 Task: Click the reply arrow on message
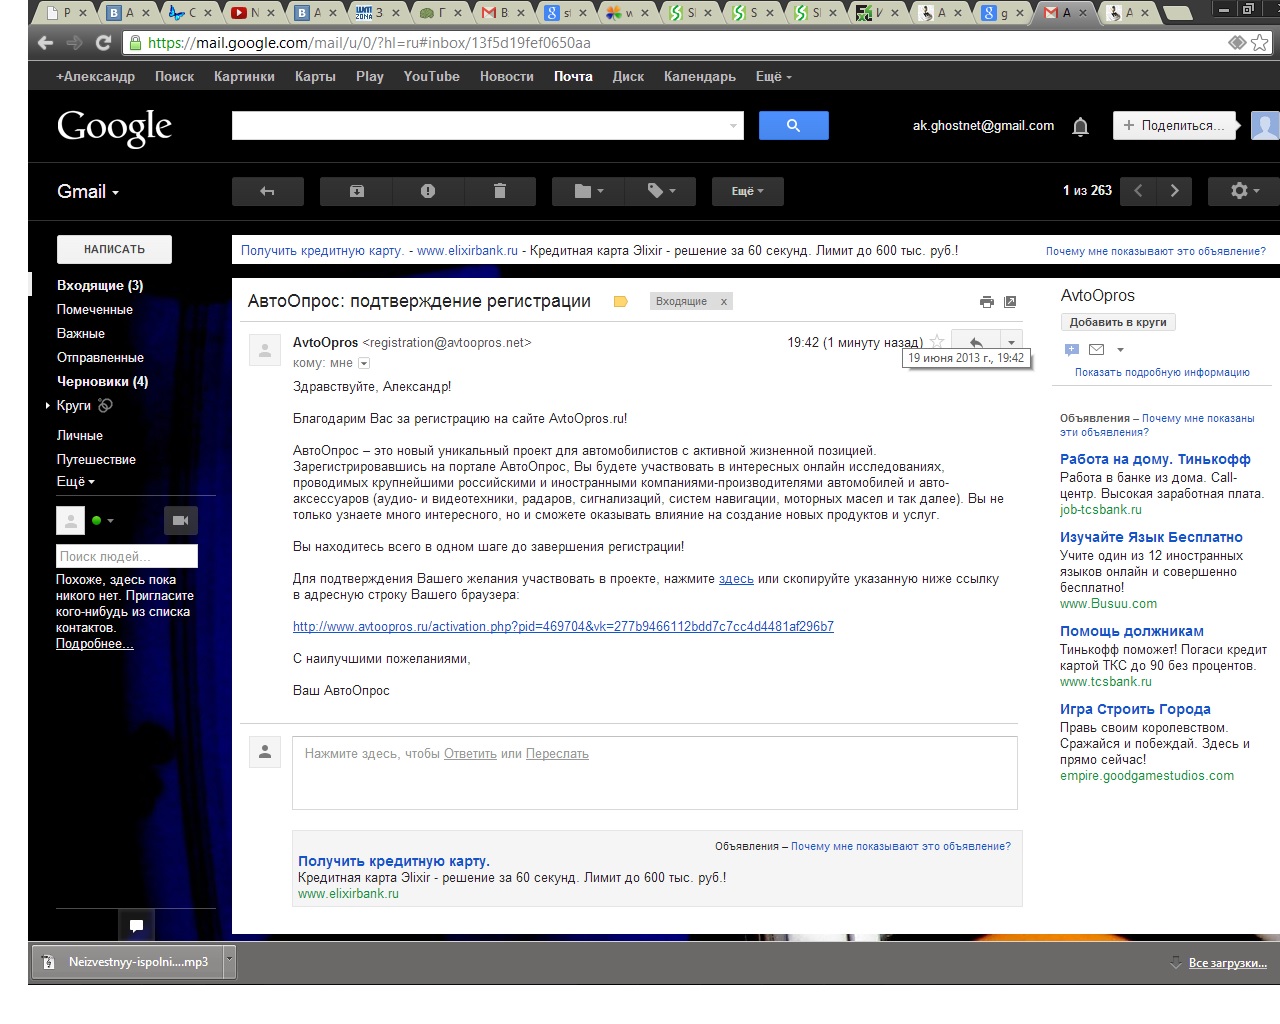coord(975,342)
